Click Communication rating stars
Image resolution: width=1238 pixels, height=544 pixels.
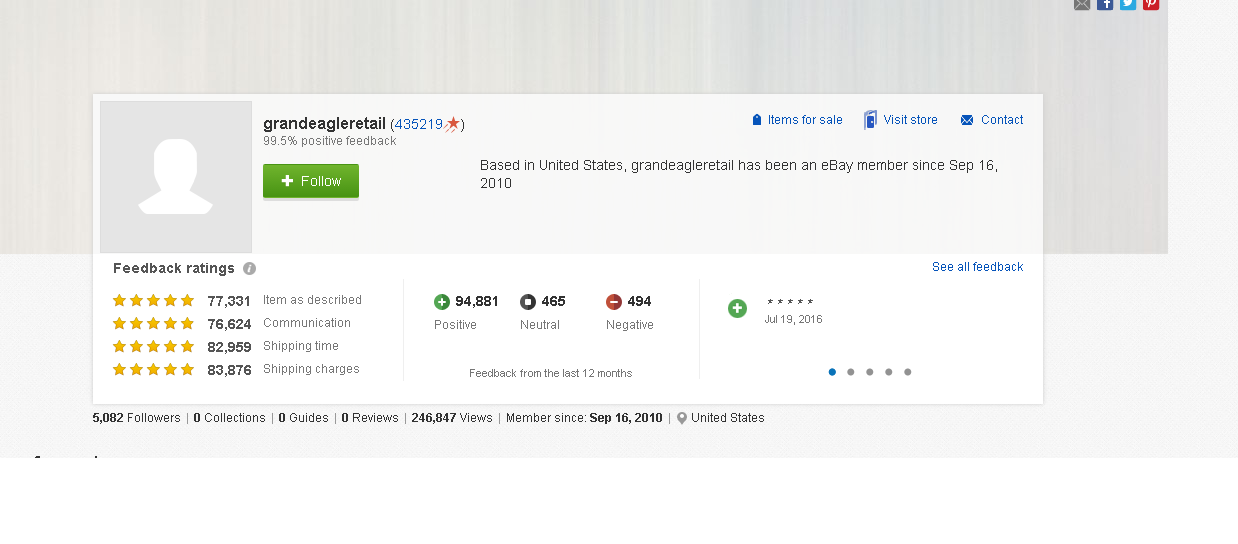153,323
